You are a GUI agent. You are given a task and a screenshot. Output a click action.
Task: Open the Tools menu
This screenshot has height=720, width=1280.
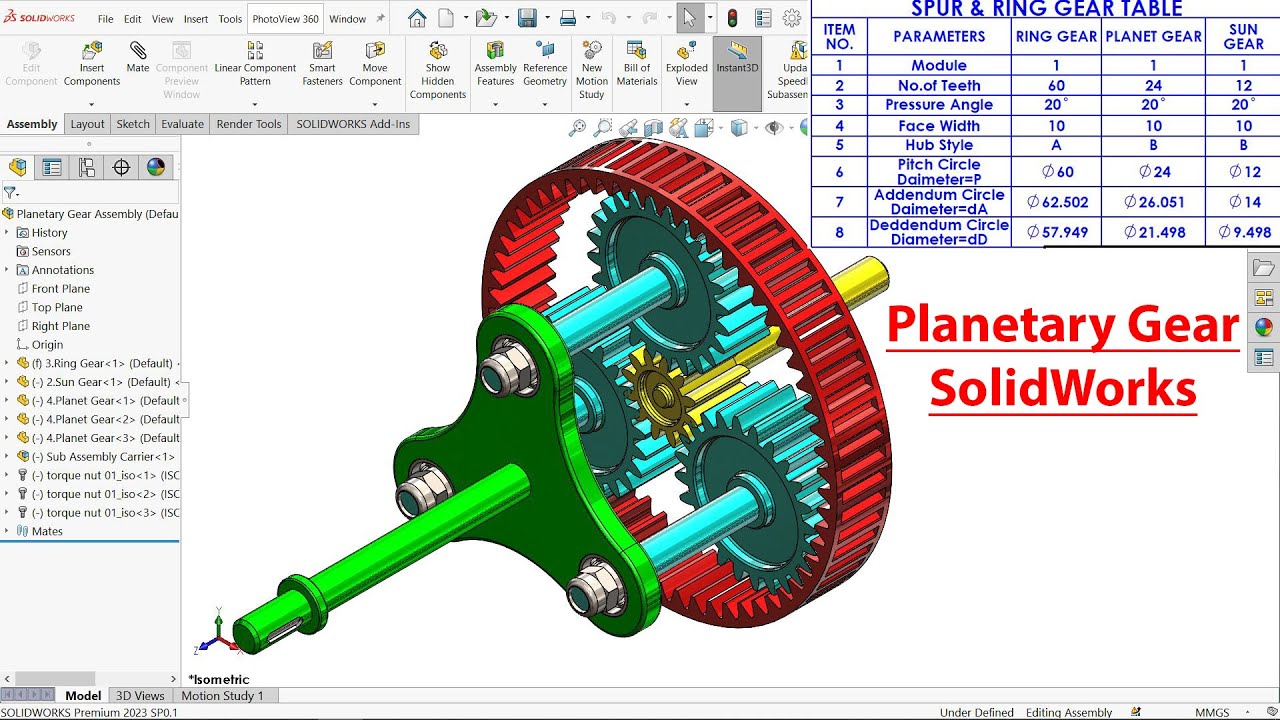[x=230, y=19]
